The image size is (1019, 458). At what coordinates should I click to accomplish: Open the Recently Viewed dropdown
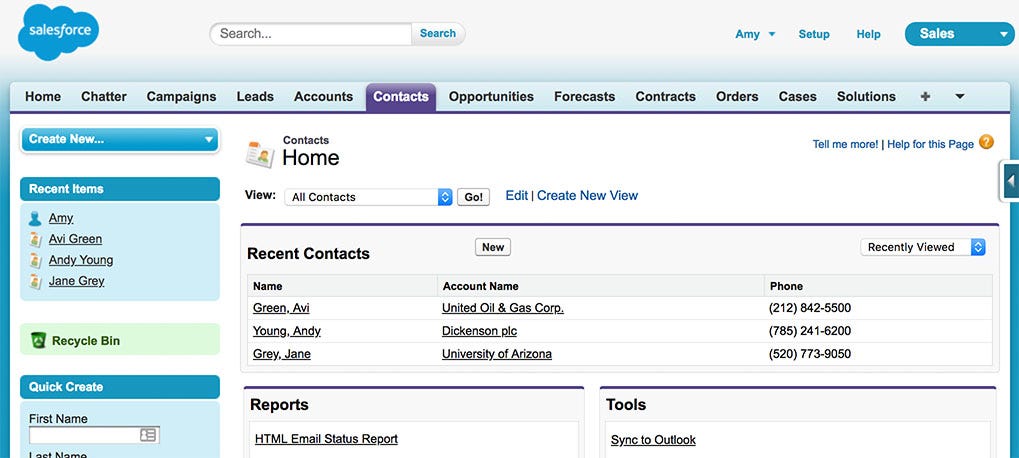(923, 248)
